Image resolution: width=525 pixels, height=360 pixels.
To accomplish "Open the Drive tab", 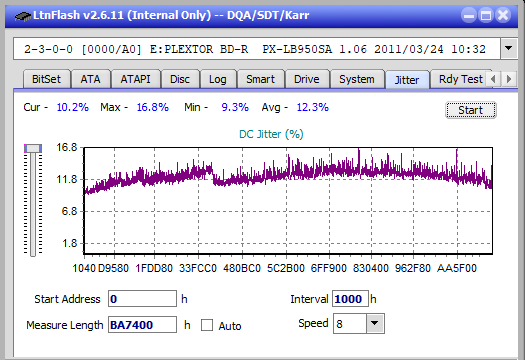I will tap(306, 79).
